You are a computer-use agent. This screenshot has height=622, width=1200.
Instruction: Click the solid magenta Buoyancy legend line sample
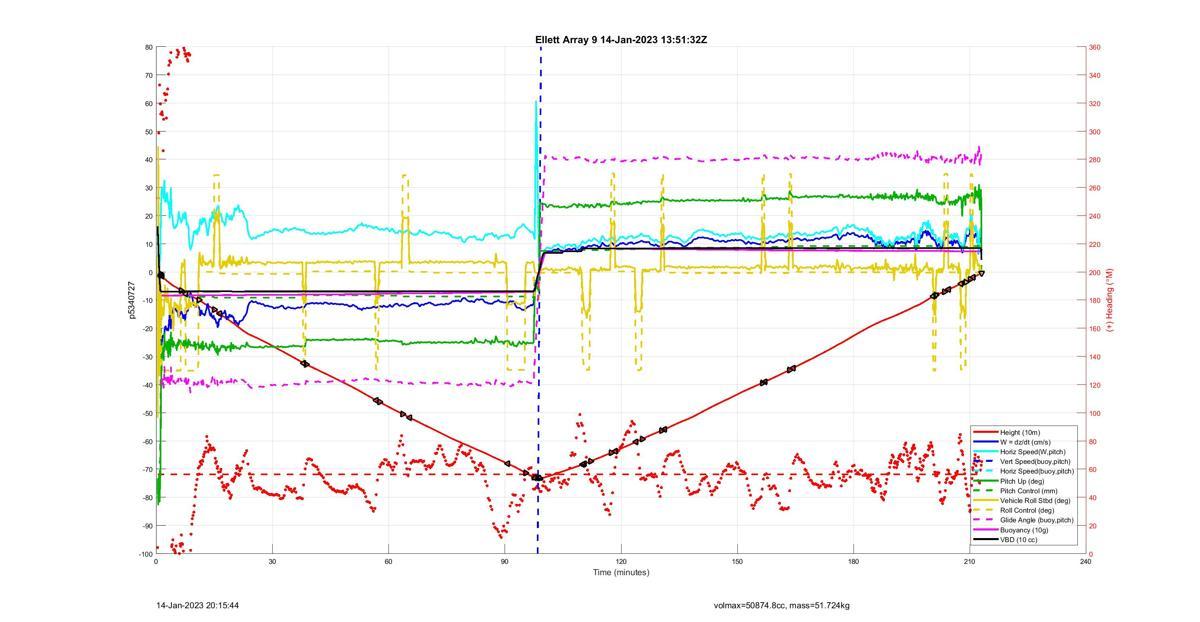coord(984,530)
